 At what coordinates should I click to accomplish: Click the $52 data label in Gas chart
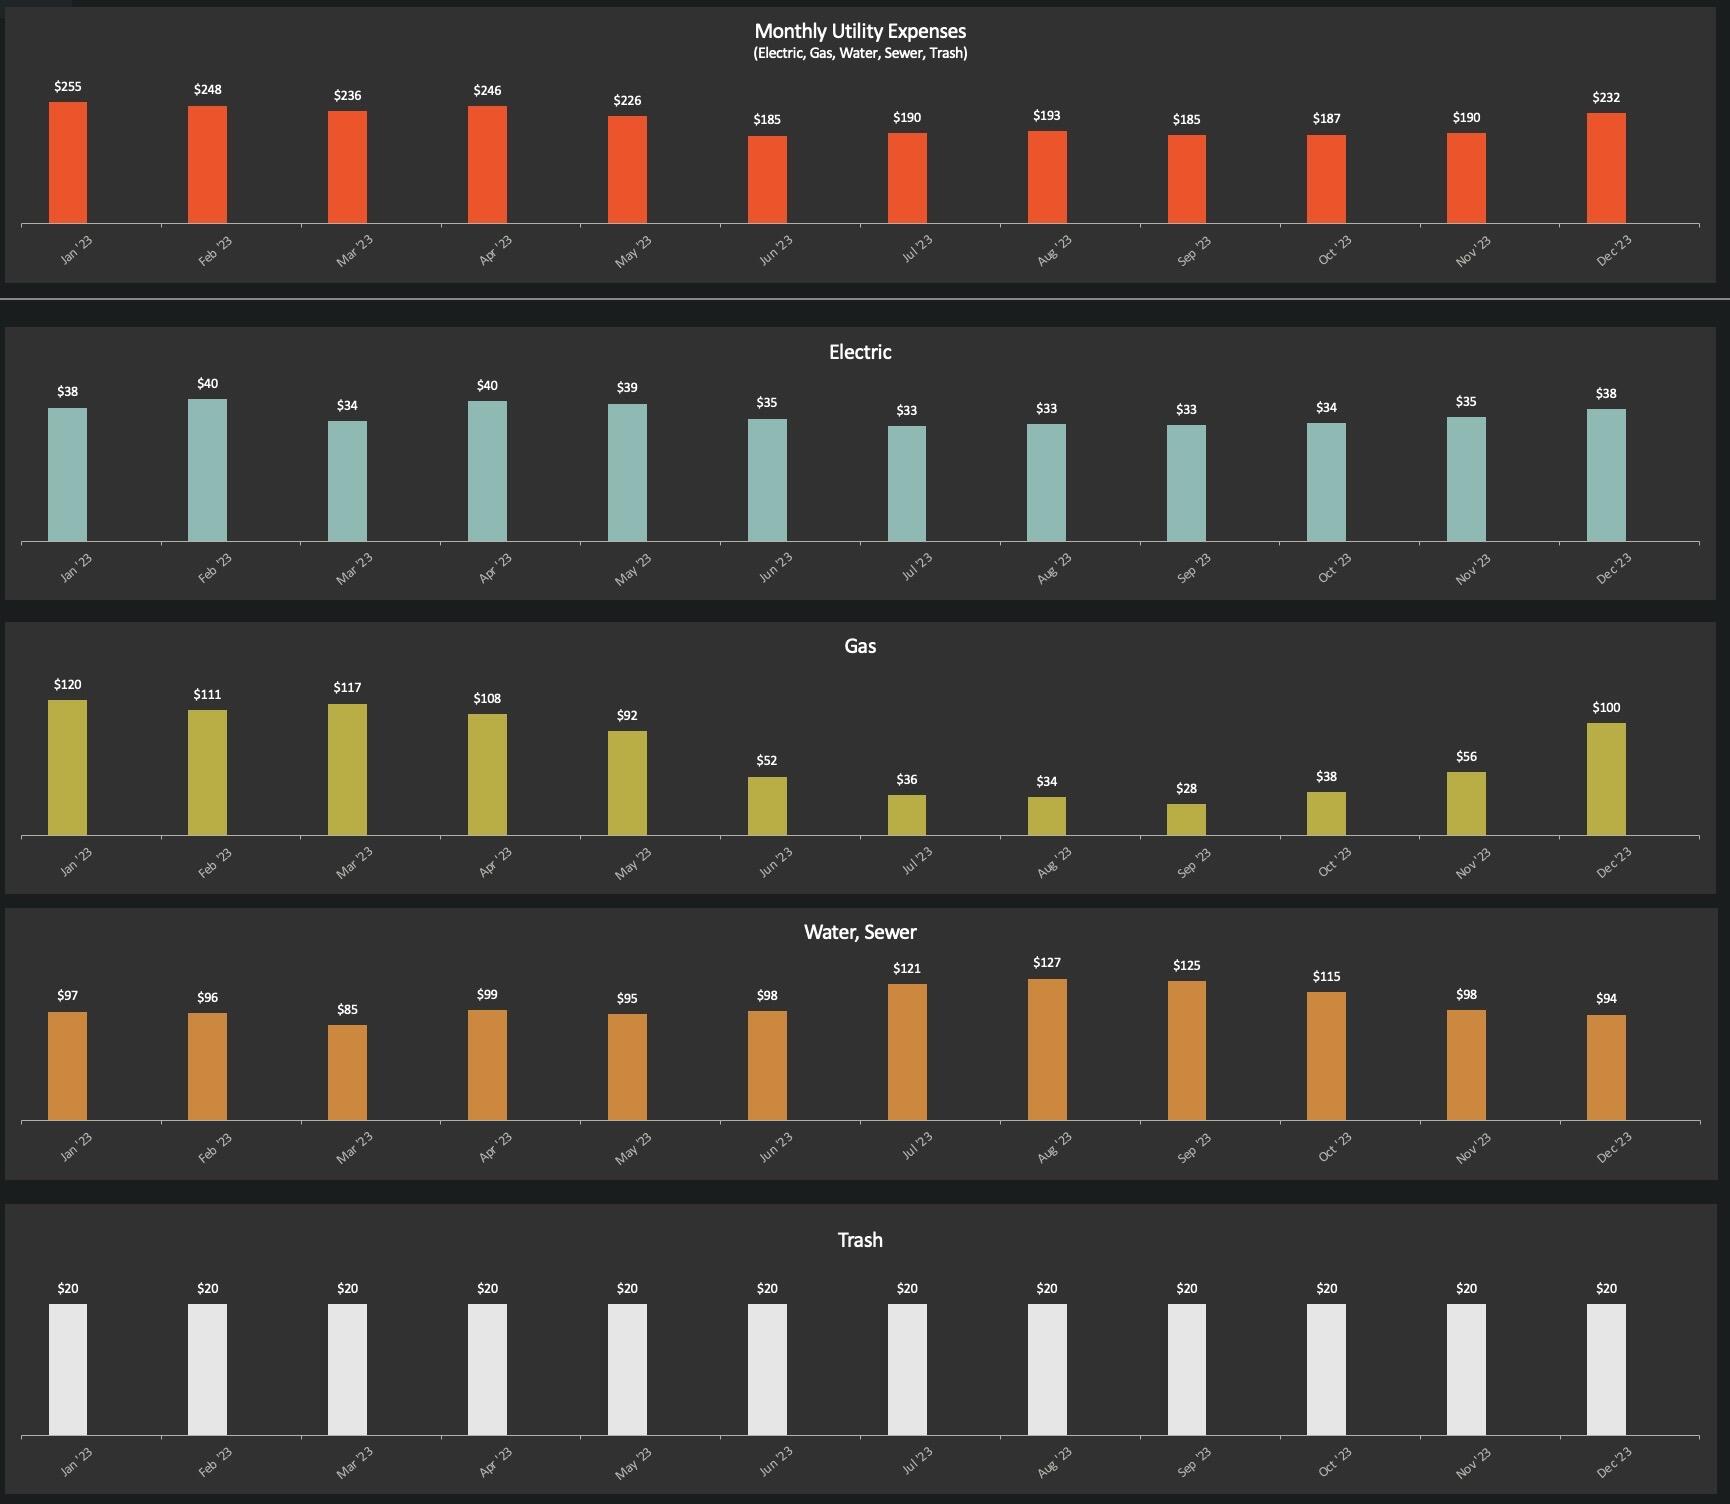click(767, 760)
